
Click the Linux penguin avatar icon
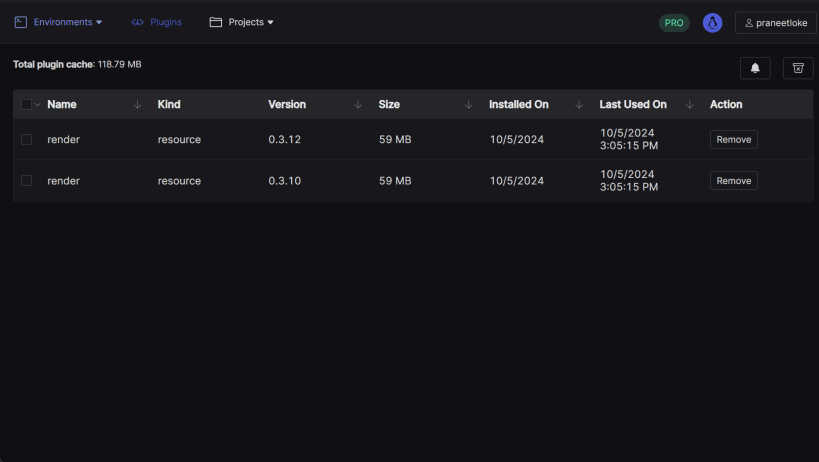712,23
